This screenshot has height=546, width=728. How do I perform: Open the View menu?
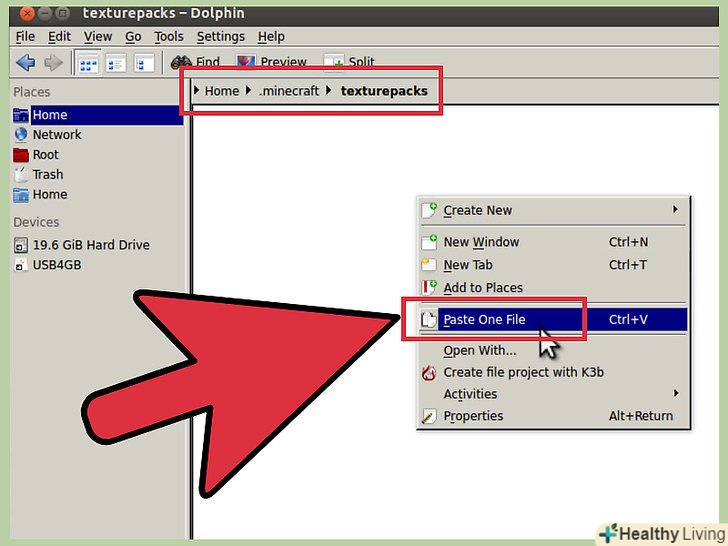pyautogui.click(x=98, y=36)
